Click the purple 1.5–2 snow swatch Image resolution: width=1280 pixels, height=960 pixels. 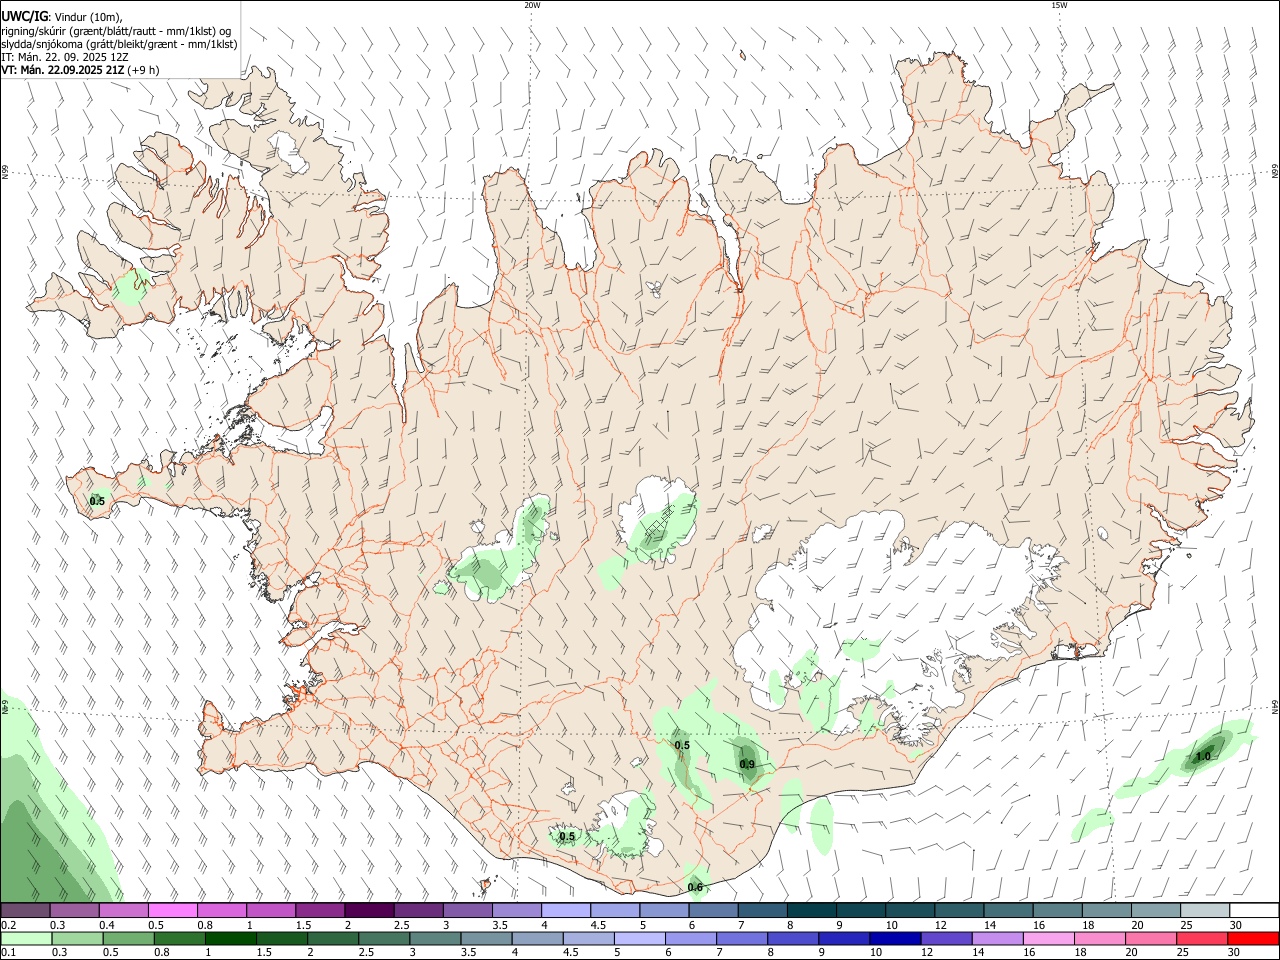coord(320,910)
